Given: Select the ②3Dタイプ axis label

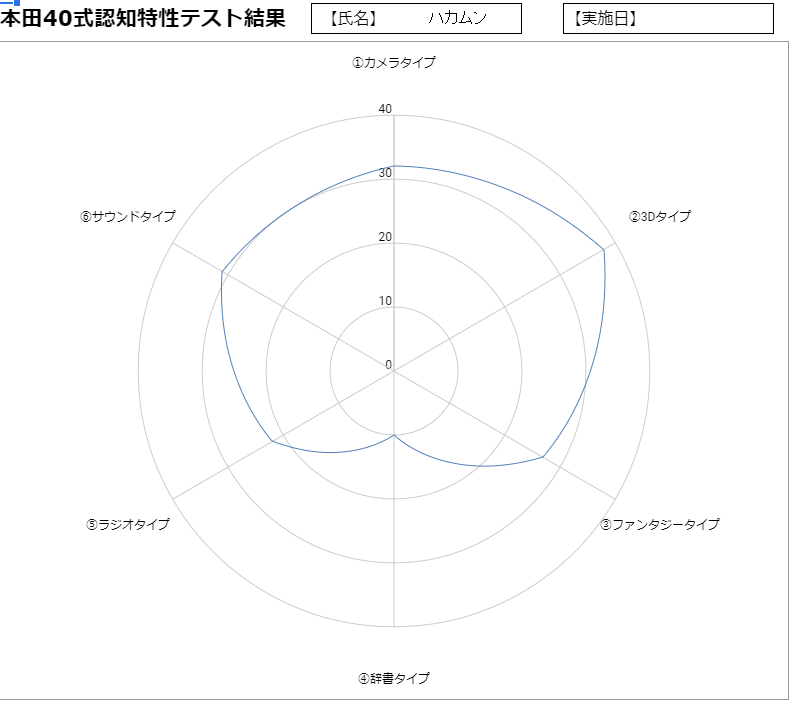Looking at the screenshot, I should [x=660, y=217].
